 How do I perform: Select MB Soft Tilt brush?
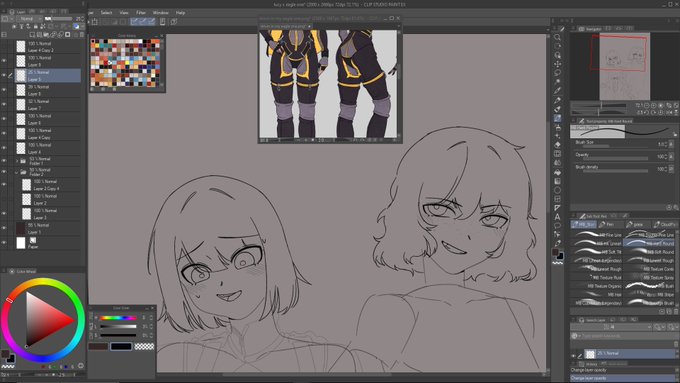597,252
